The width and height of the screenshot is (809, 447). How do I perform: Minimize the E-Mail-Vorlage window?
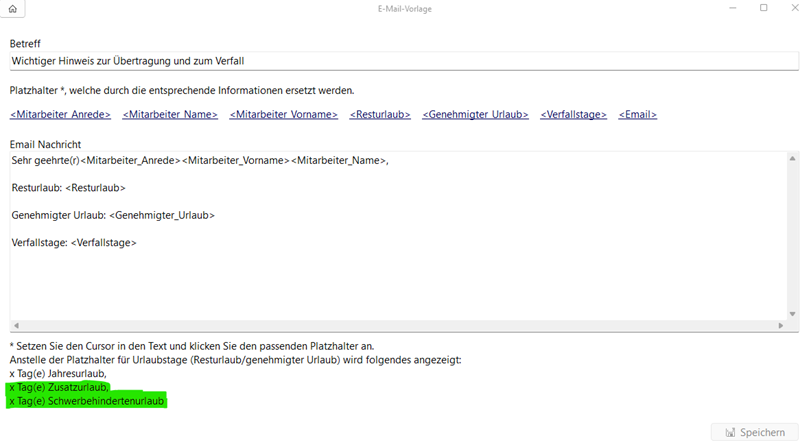[729, 9]
